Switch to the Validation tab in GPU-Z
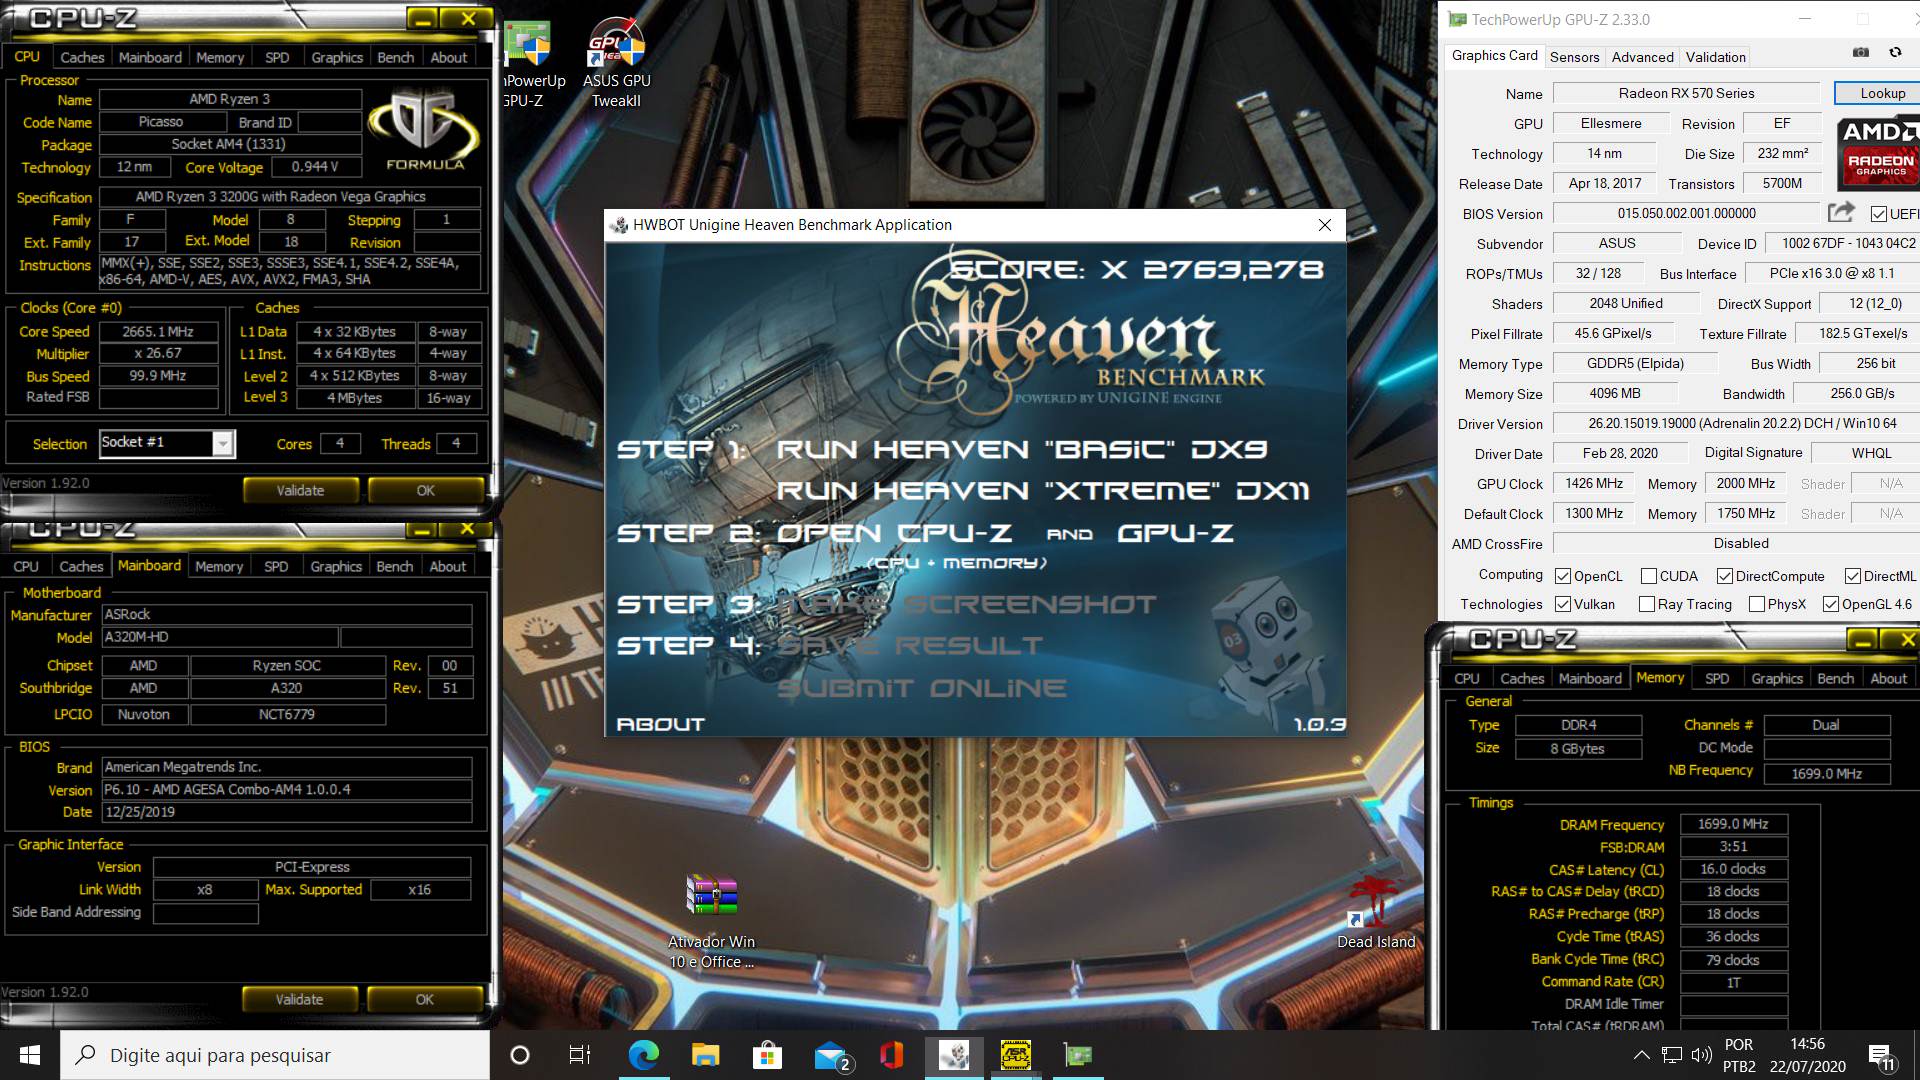1920x1080 pixels. (x=1716, y=57)
